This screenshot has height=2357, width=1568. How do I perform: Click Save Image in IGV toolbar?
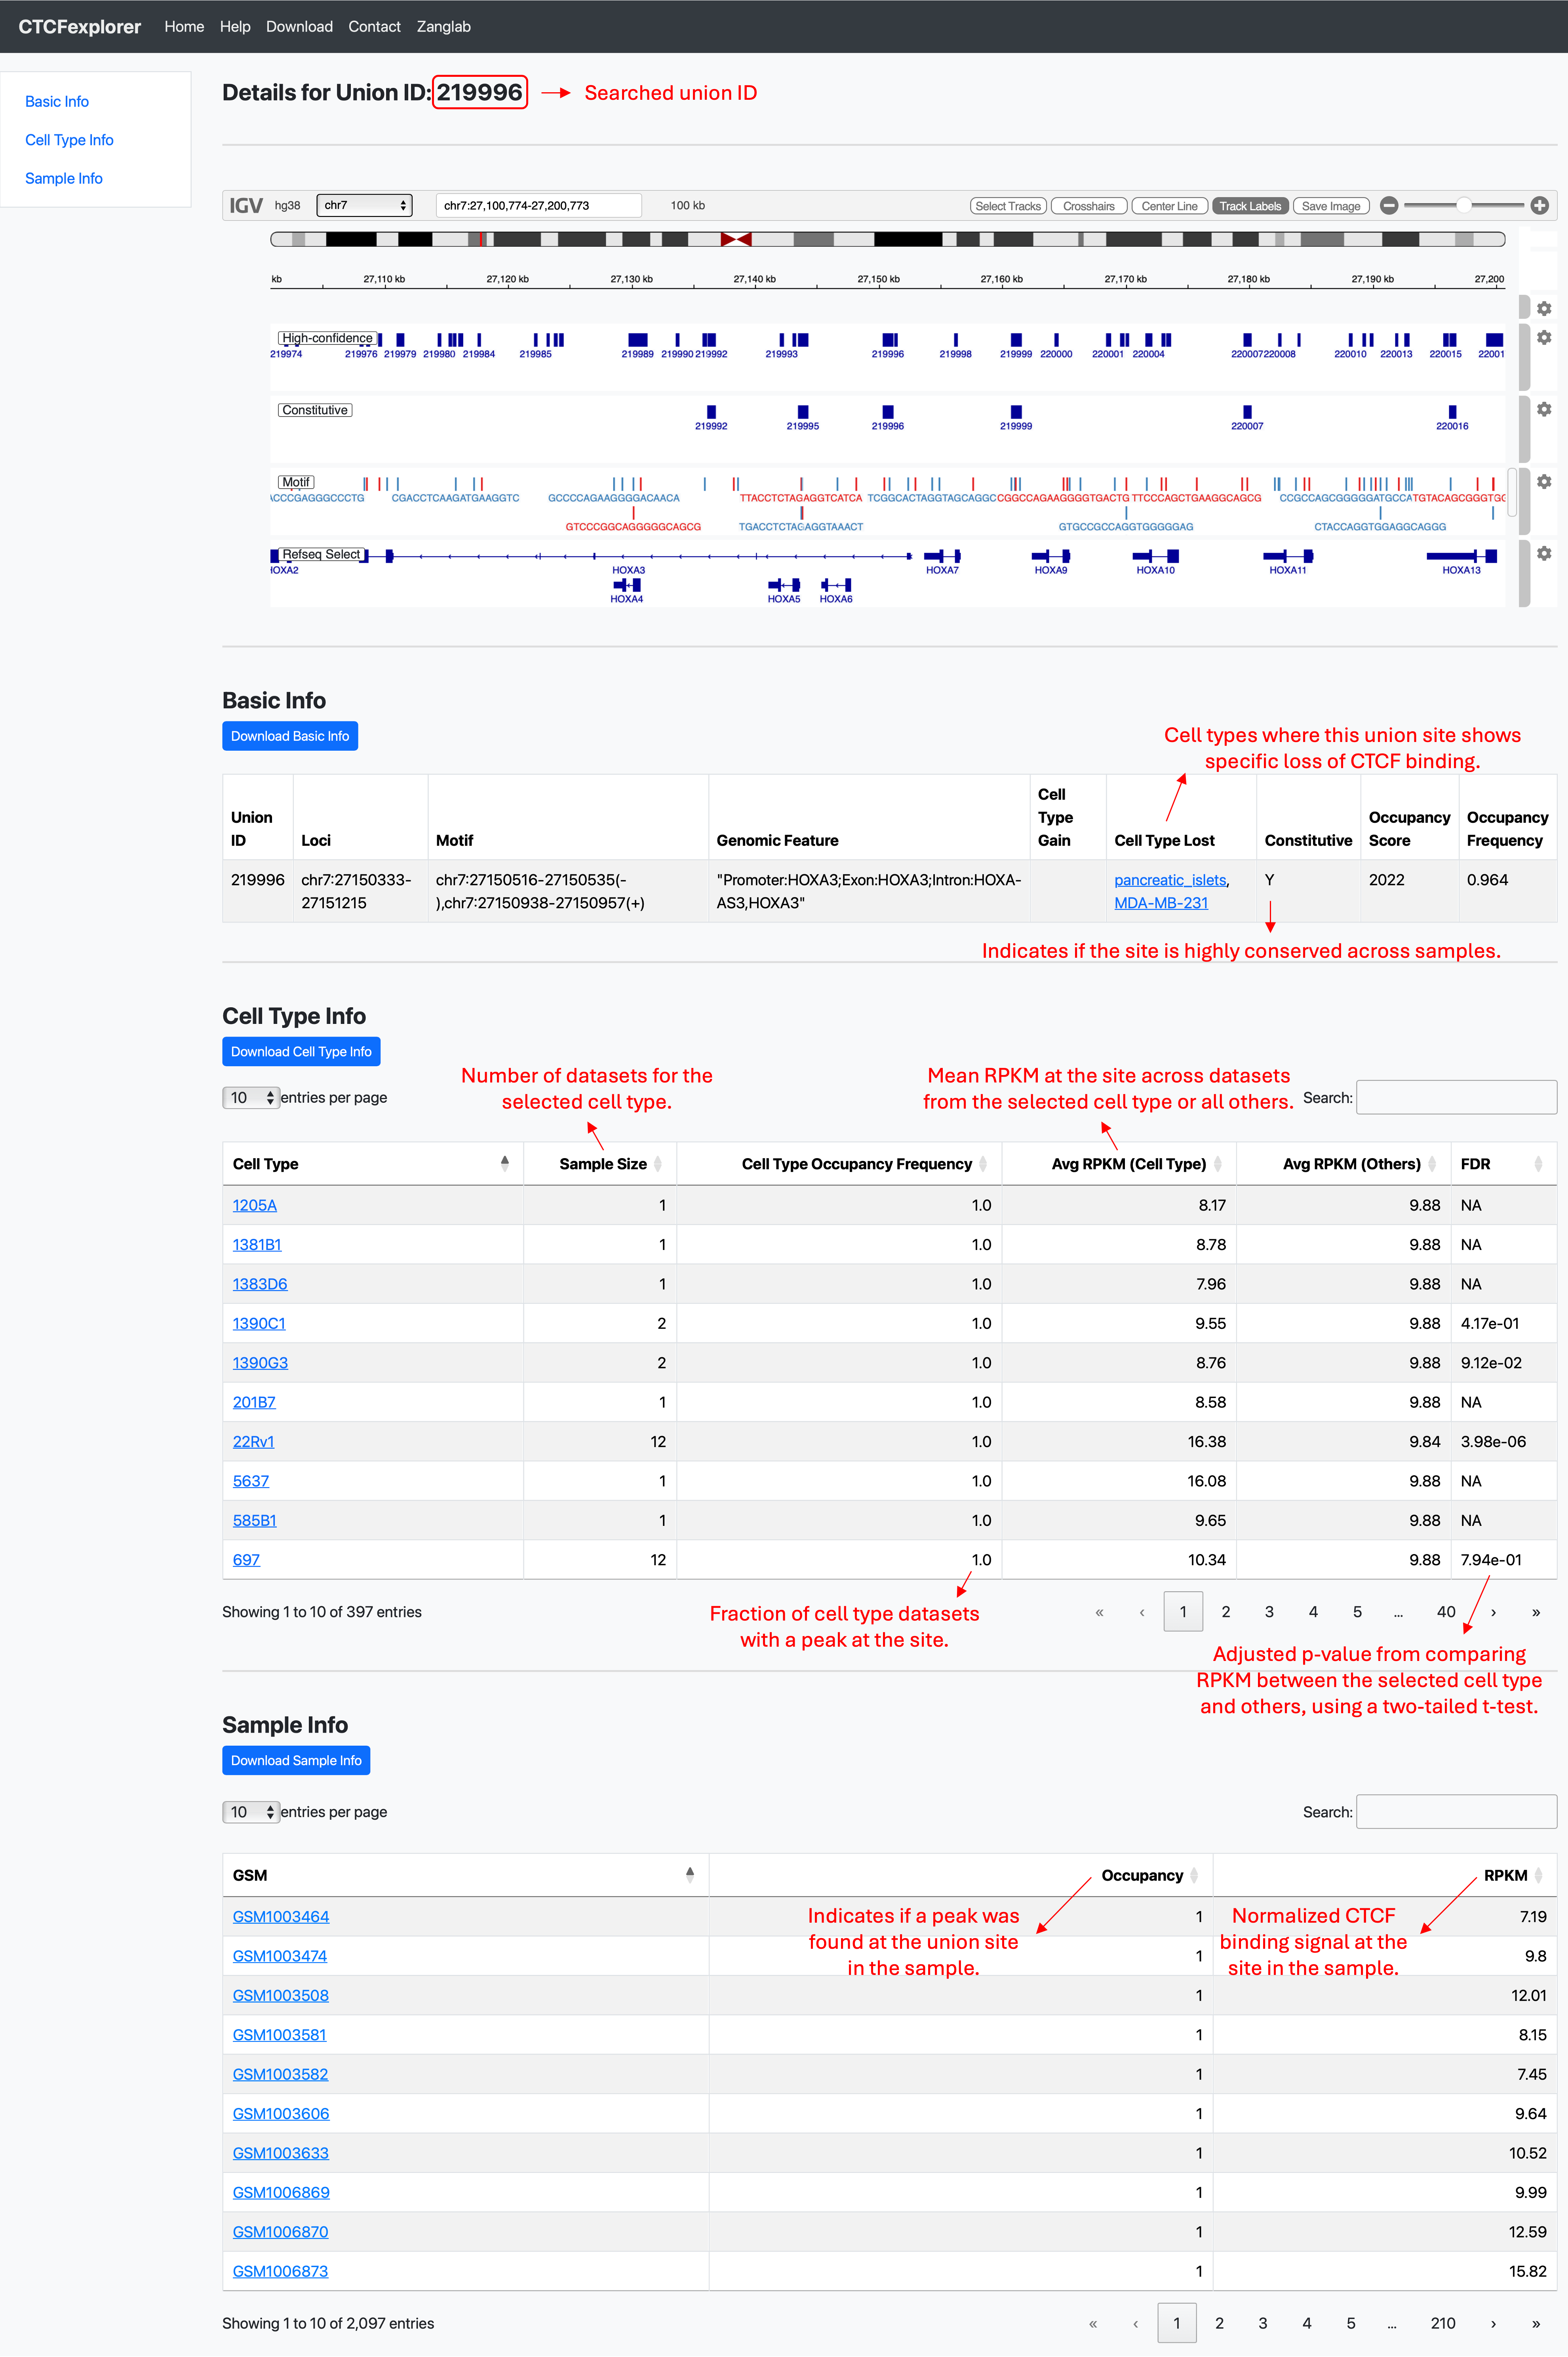(x=1331, y=206)
